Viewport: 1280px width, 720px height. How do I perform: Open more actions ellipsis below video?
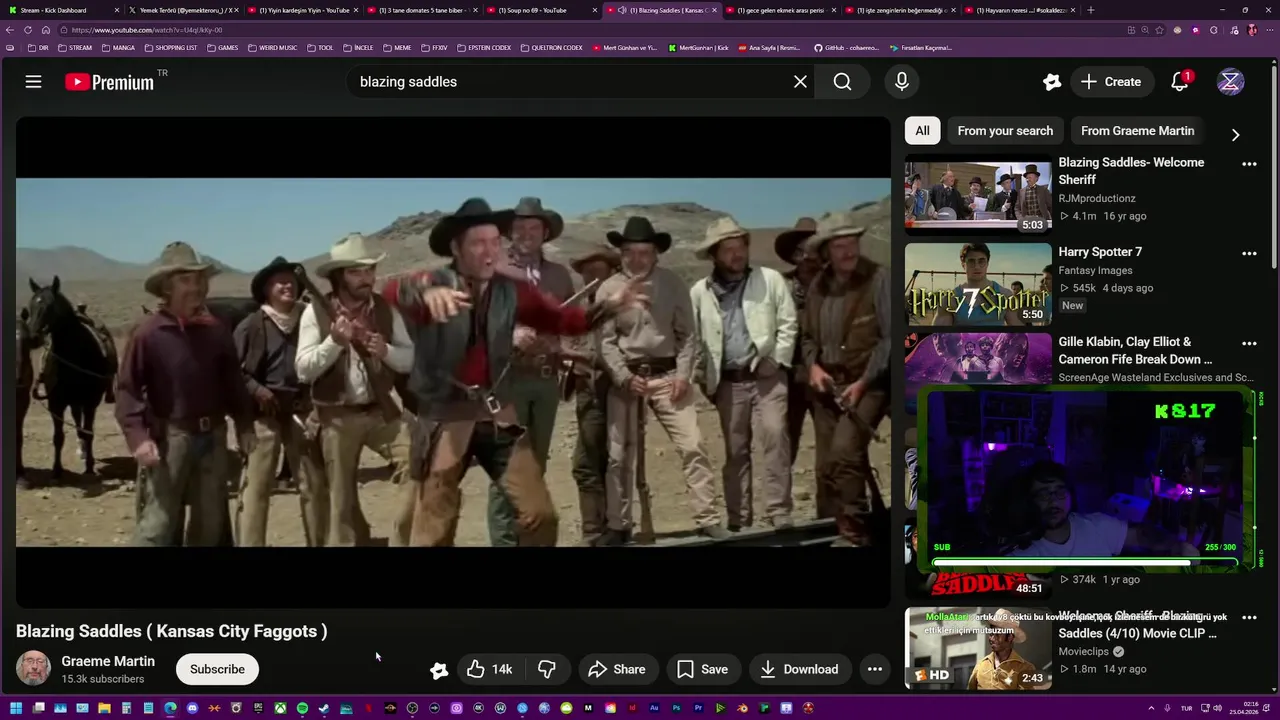tap(874, 669)
